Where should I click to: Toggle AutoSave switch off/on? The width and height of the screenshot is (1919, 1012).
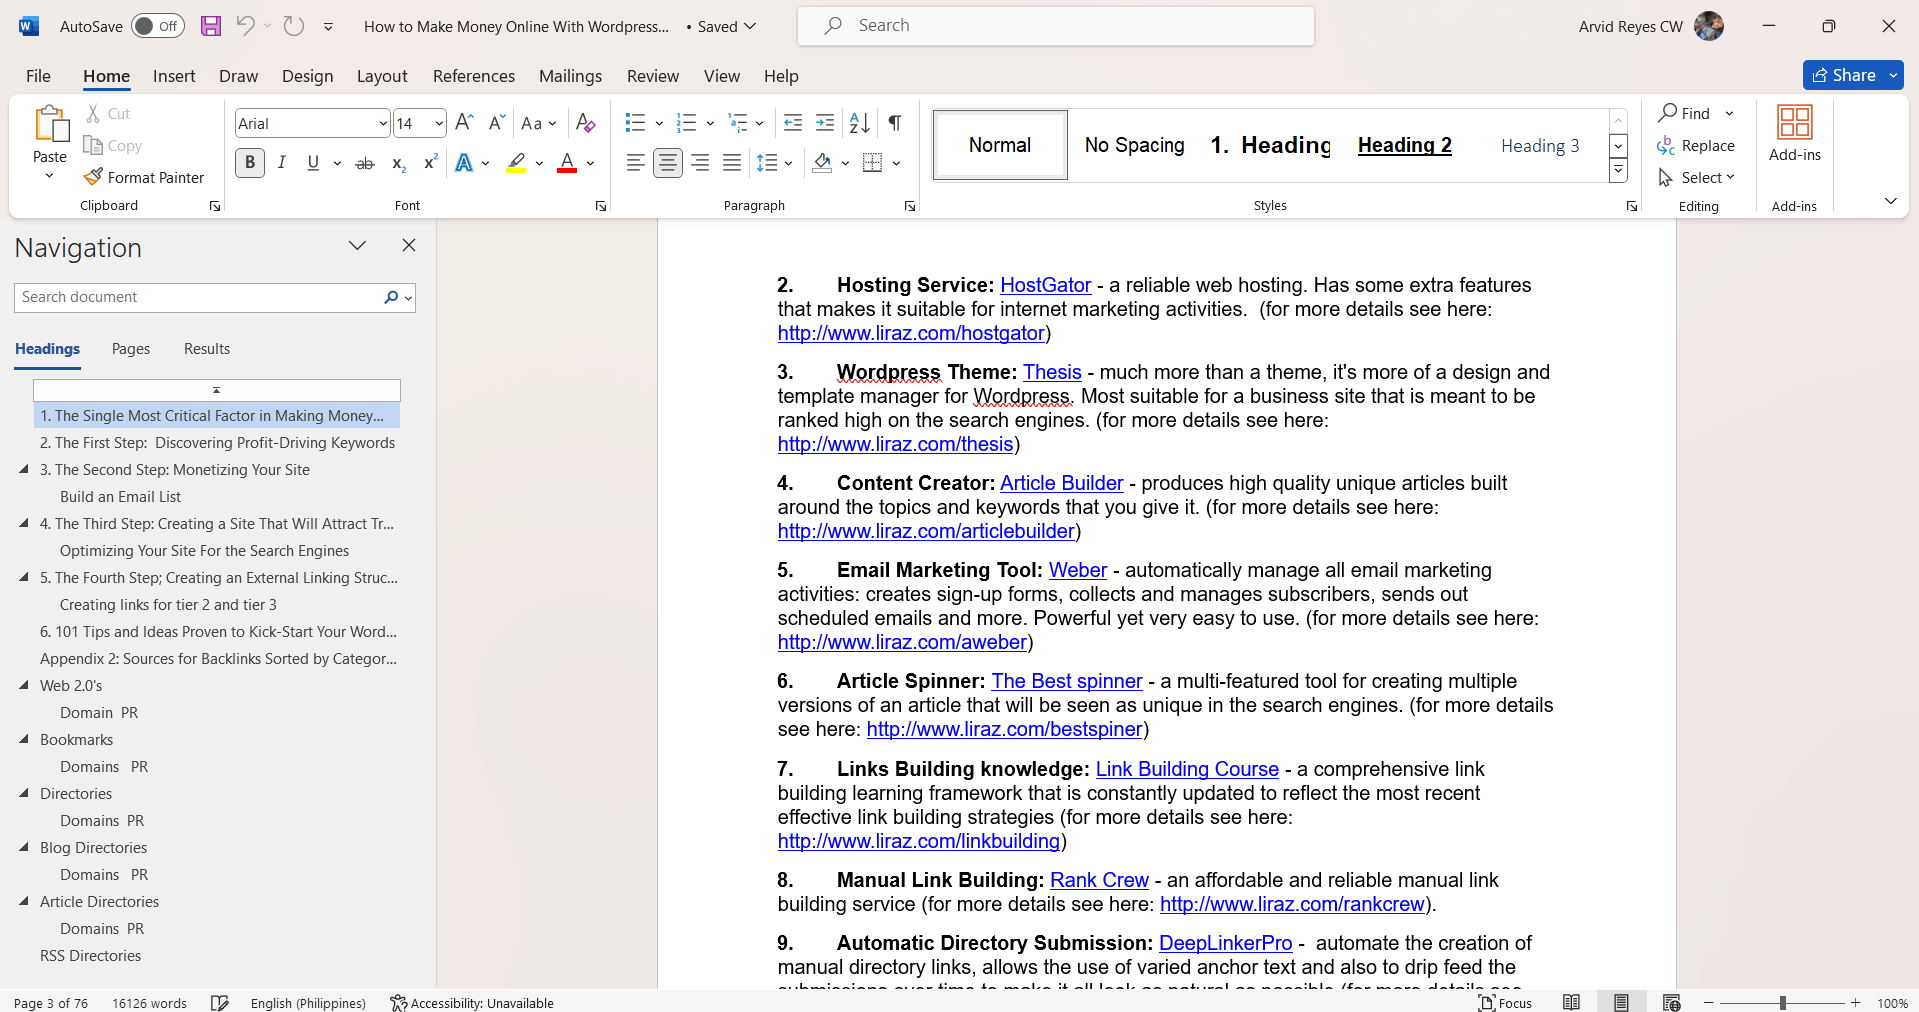pos(158,26)
